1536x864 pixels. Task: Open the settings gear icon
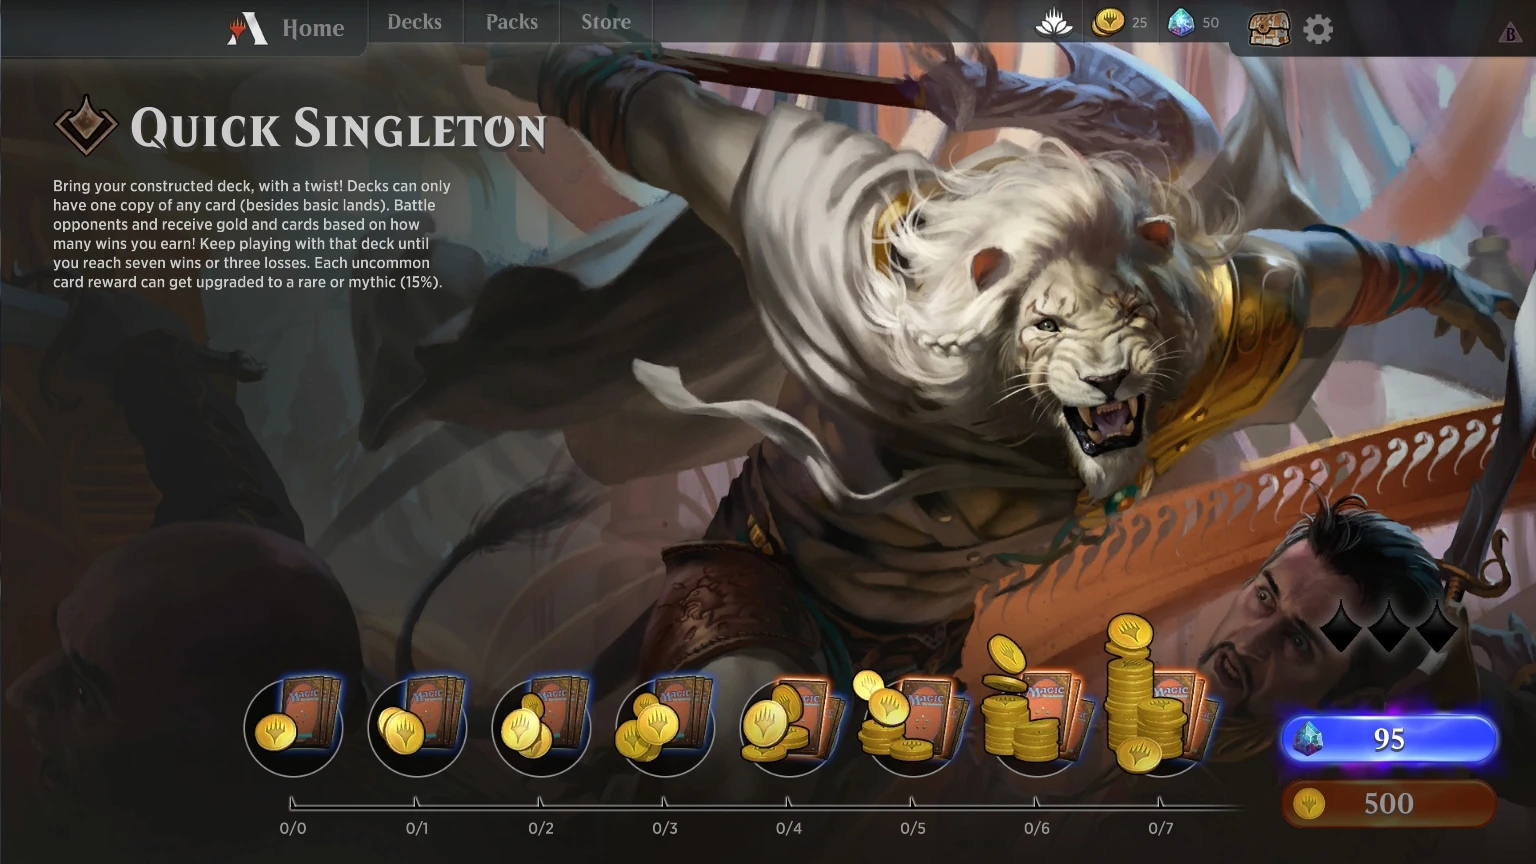tap(1318, 29)
